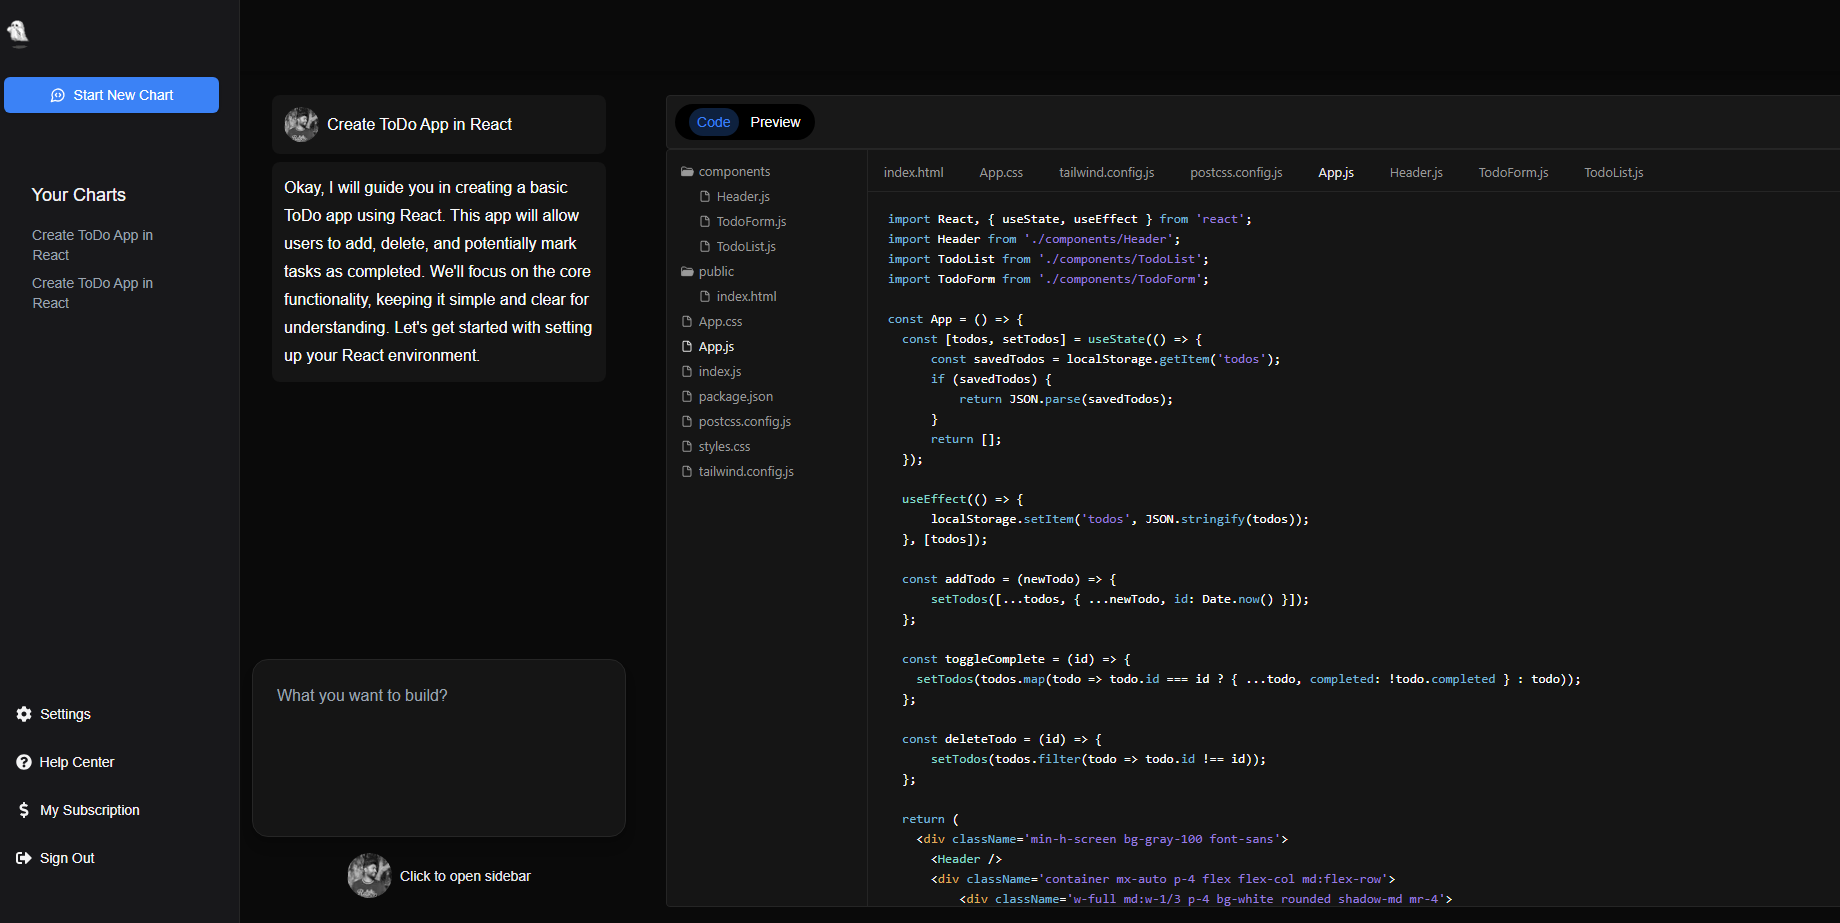
Task: Open Header.js in file tree
Action: coord(743,197)
